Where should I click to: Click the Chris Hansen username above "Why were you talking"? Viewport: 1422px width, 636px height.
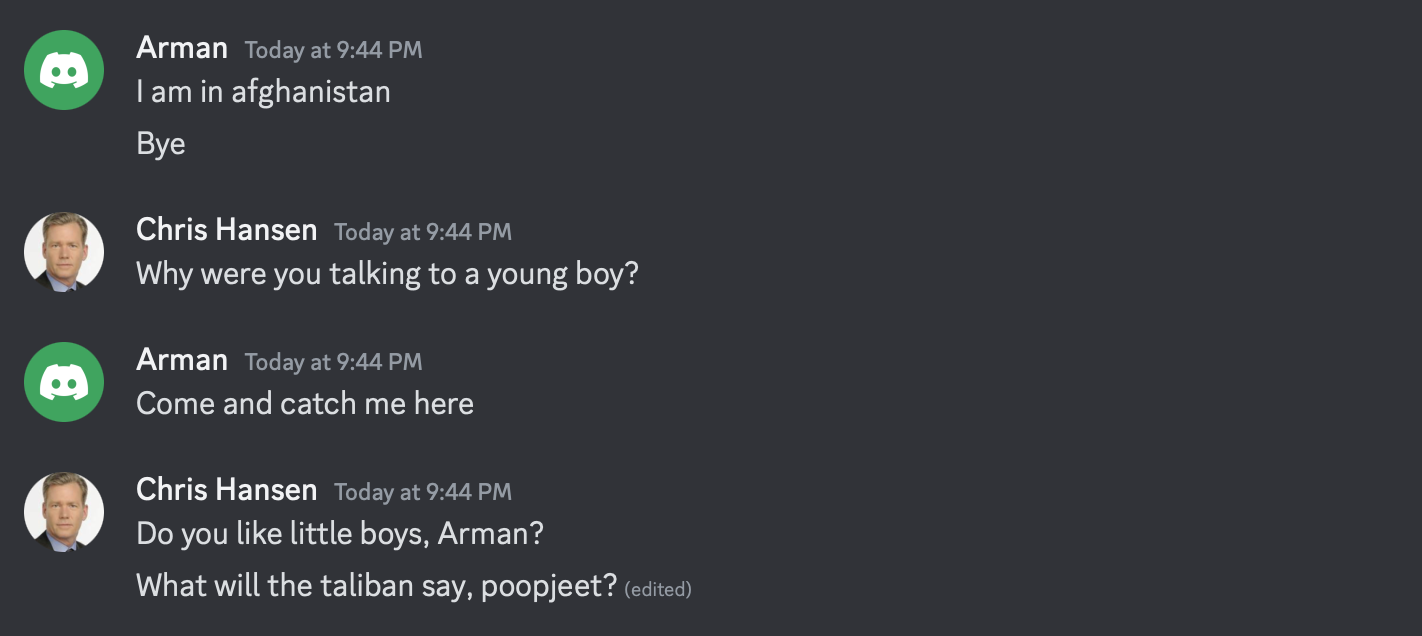click(x=226, y=230)
